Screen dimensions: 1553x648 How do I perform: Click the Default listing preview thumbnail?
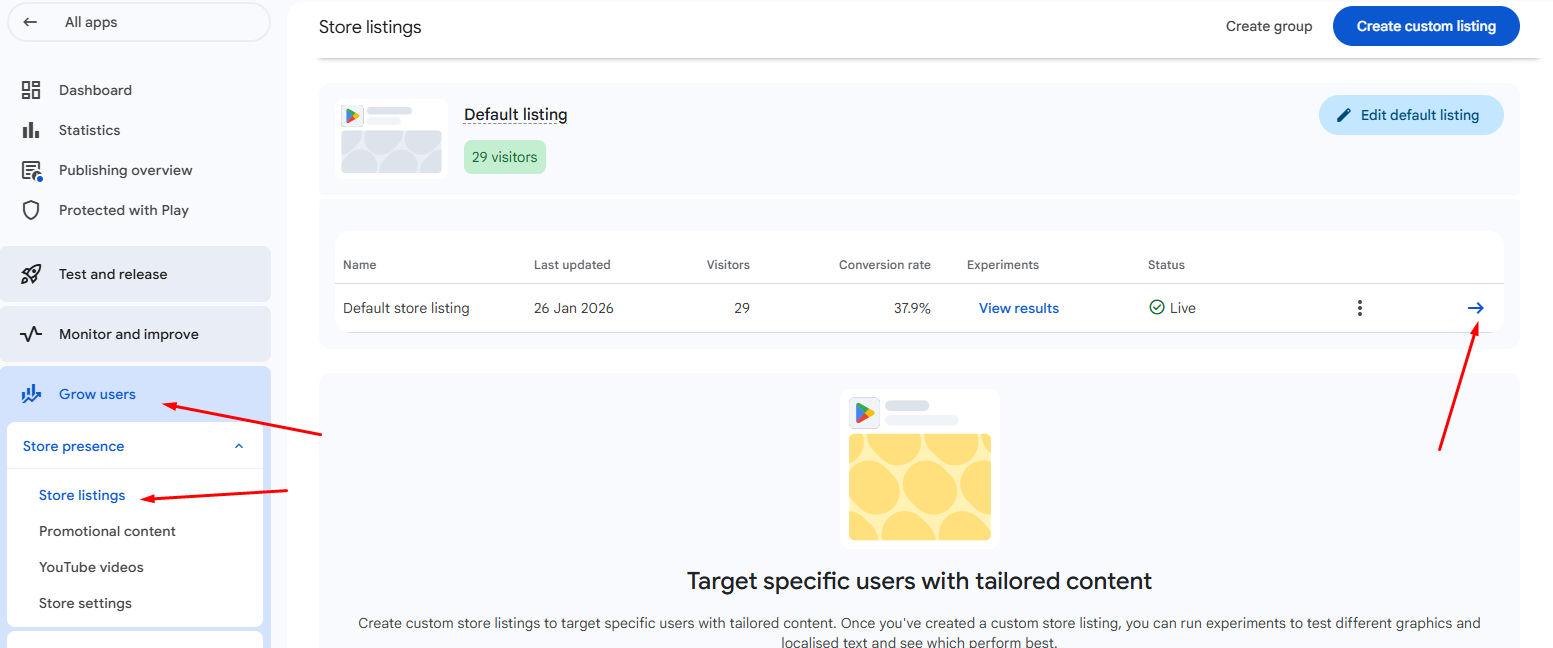(392, 139)
